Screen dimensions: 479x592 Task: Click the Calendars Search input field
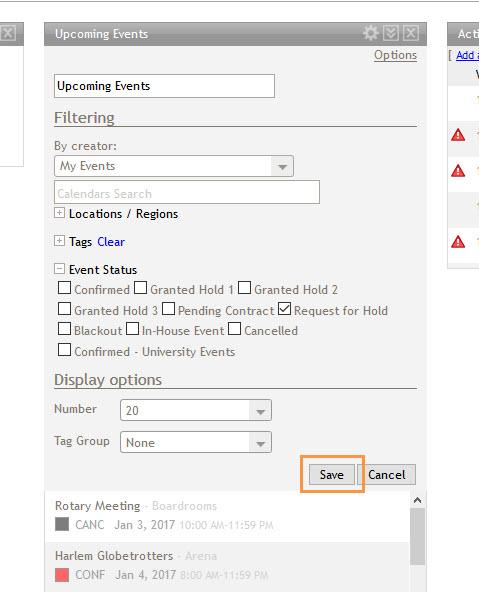click(187, 193)
